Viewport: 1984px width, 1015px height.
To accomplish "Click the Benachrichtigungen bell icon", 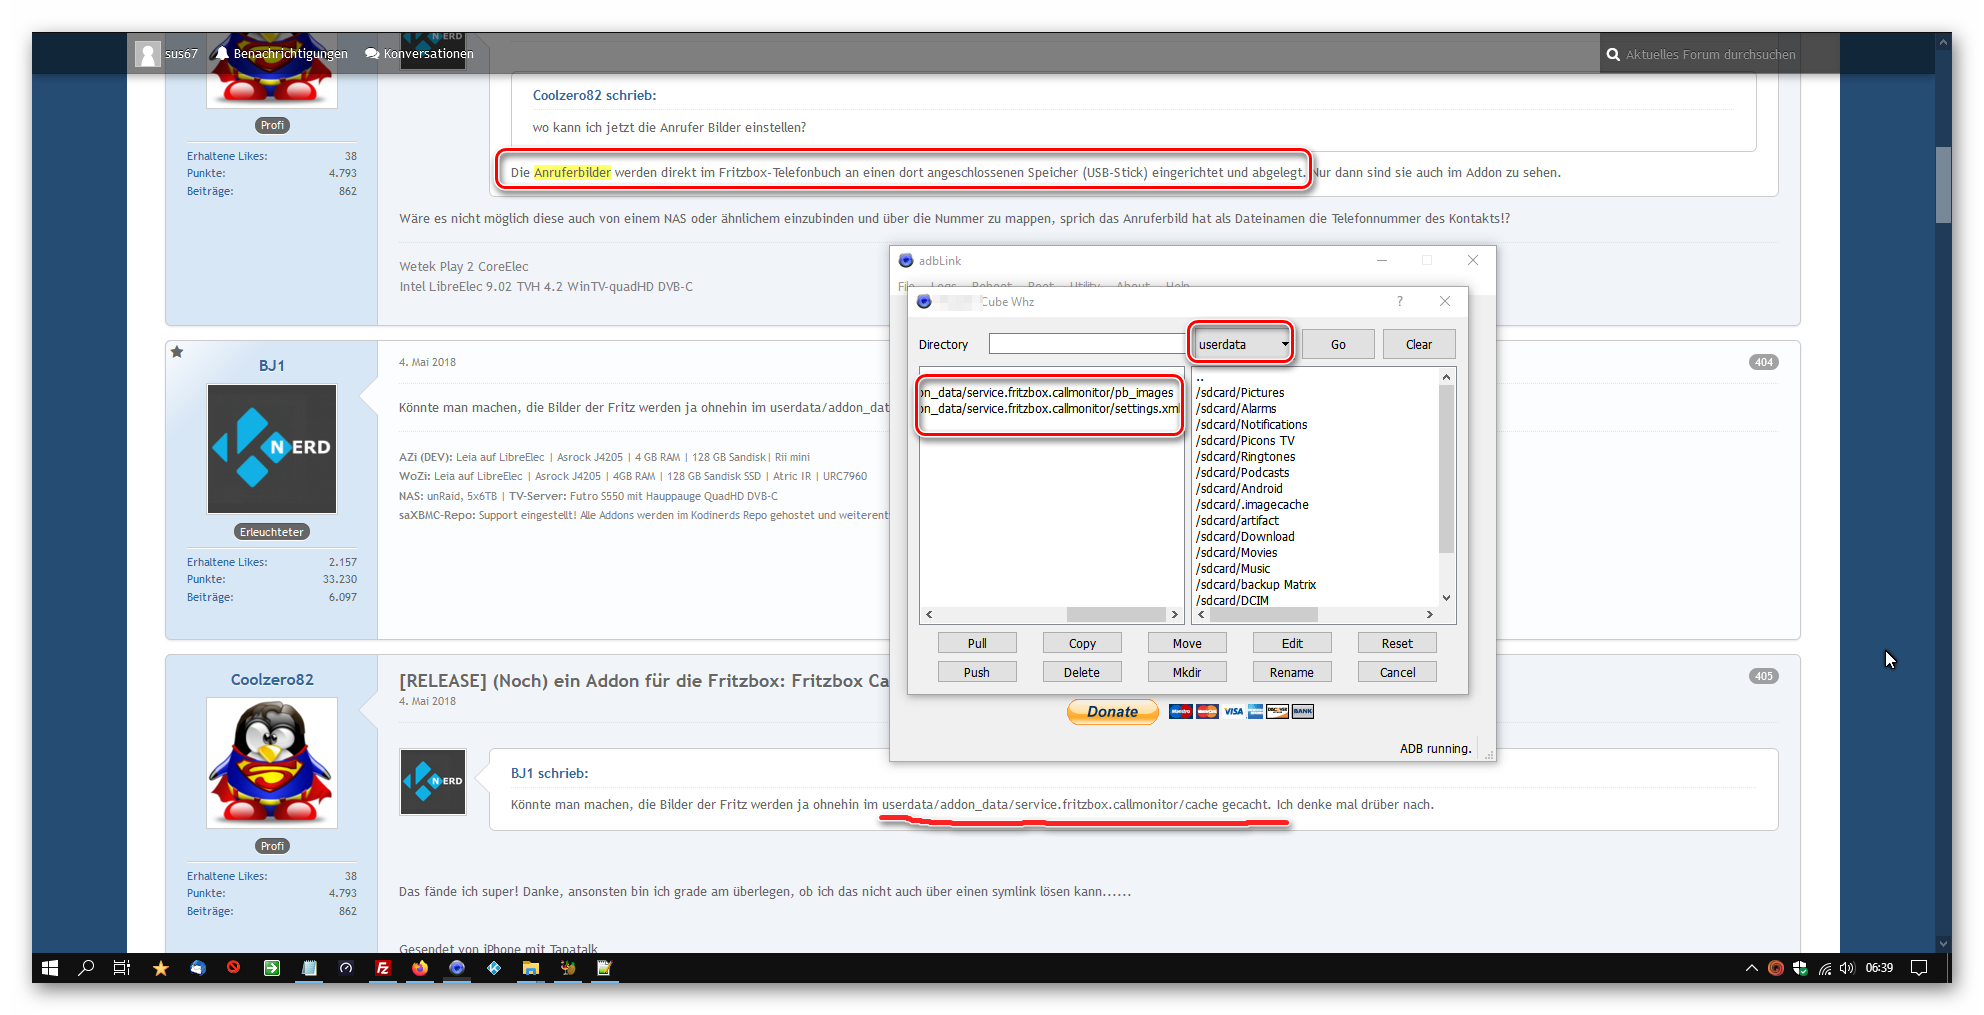I will pos(223,53).
